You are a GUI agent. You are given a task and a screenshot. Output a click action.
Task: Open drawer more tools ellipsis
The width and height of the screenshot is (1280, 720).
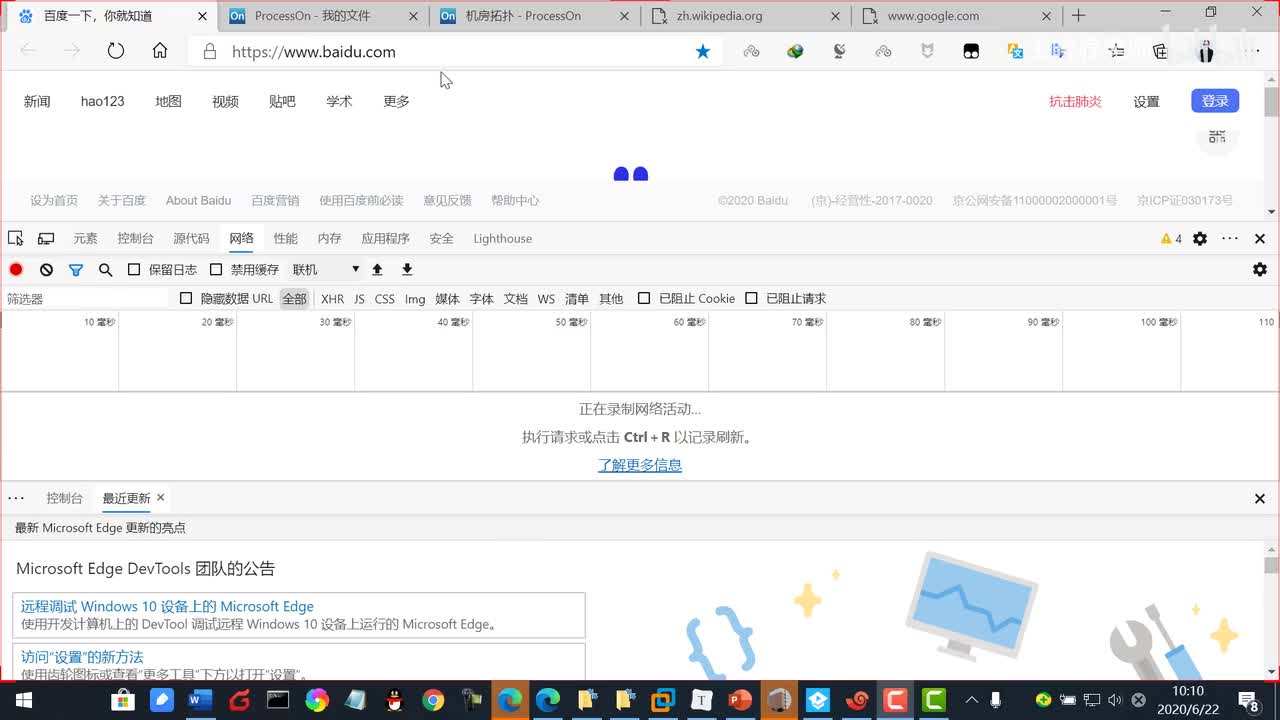16,497
